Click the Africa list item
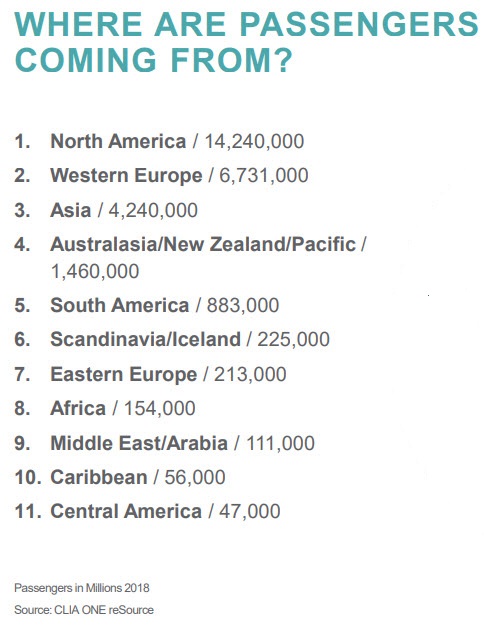The height and width of the screenshot is (625, 484). [x=105, y=408]
